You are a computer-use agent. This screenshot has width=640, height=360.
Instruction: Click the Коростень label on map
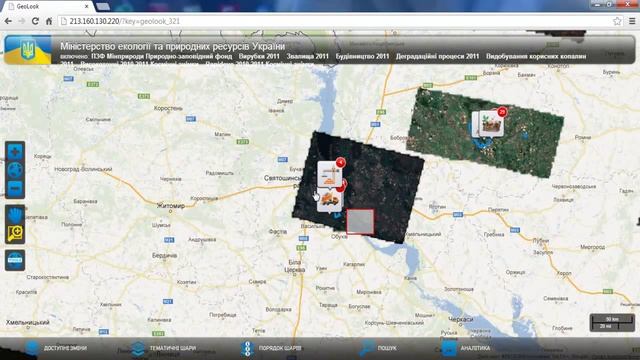pyautogui.click(x=168, y=108)
